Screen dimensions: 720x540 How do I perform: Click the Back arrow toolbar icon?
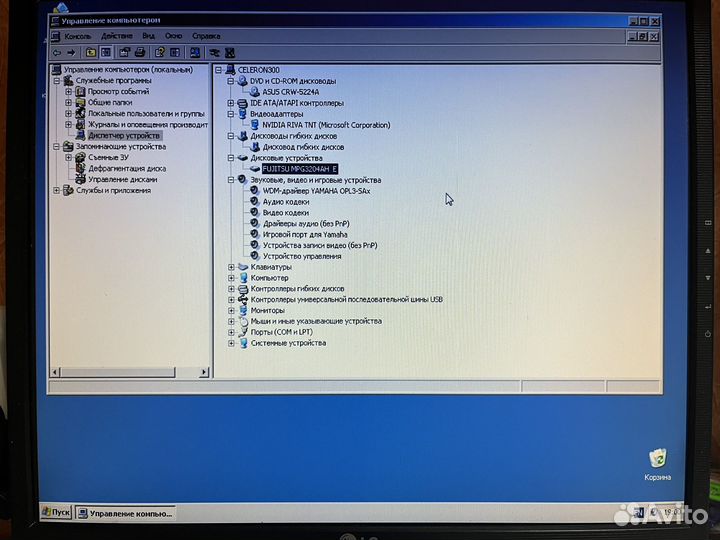(57, 53)
